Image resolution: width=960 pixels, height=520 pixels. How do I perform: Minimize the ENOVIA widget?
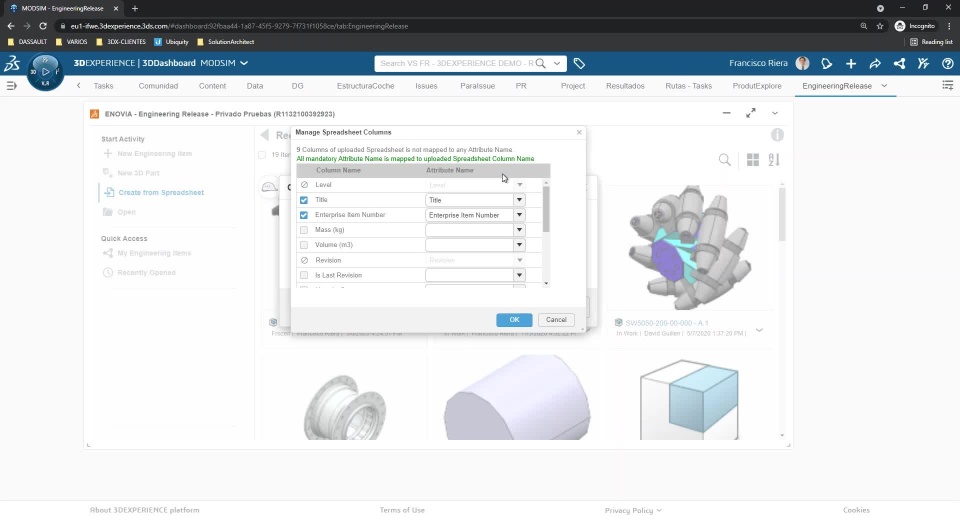pyautogui.click(x=727, y=113)
